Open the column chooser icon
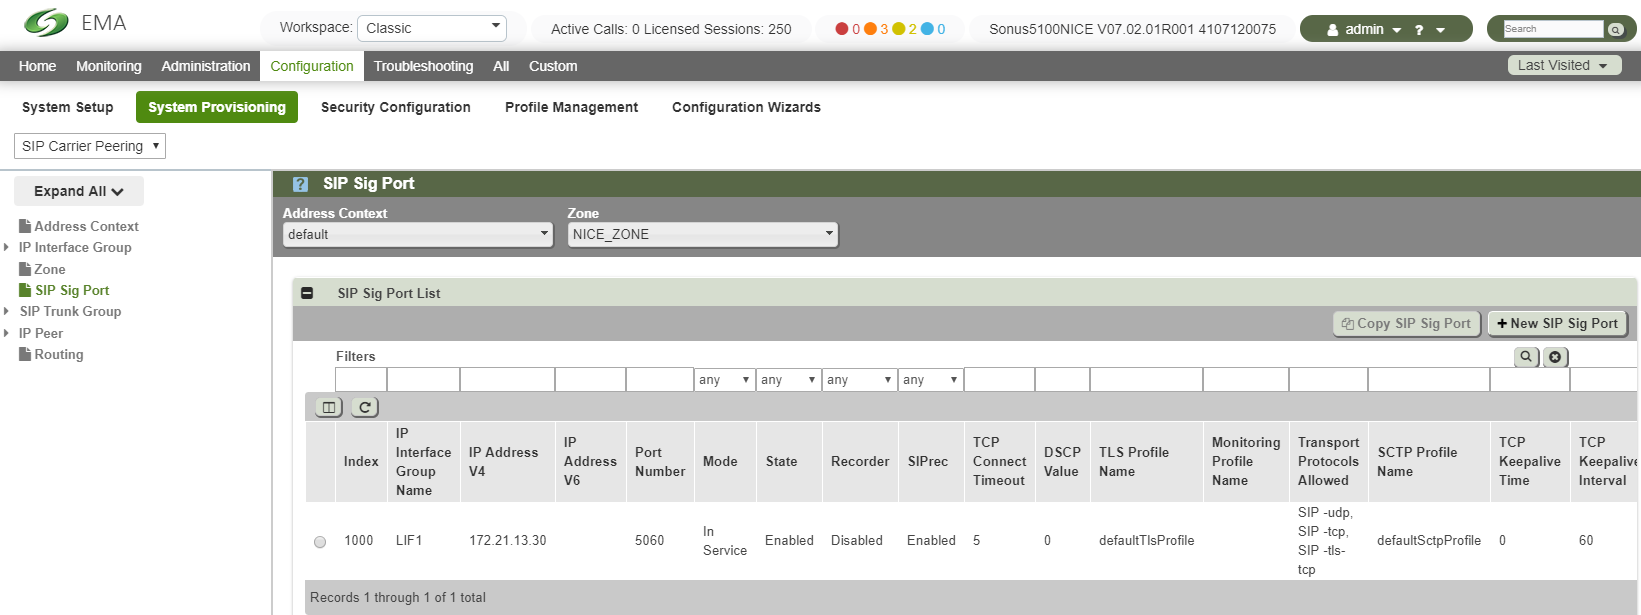Image resolution: width=1641 pixels, height=615 pixels. tap(328, 407)
